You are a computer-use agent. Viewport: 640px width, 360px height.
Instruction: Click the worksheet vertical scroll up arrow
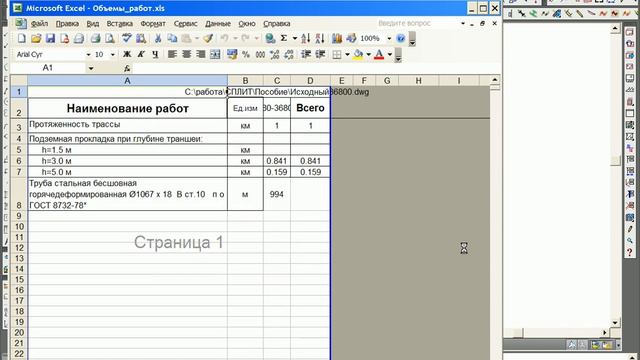point(495,80)
